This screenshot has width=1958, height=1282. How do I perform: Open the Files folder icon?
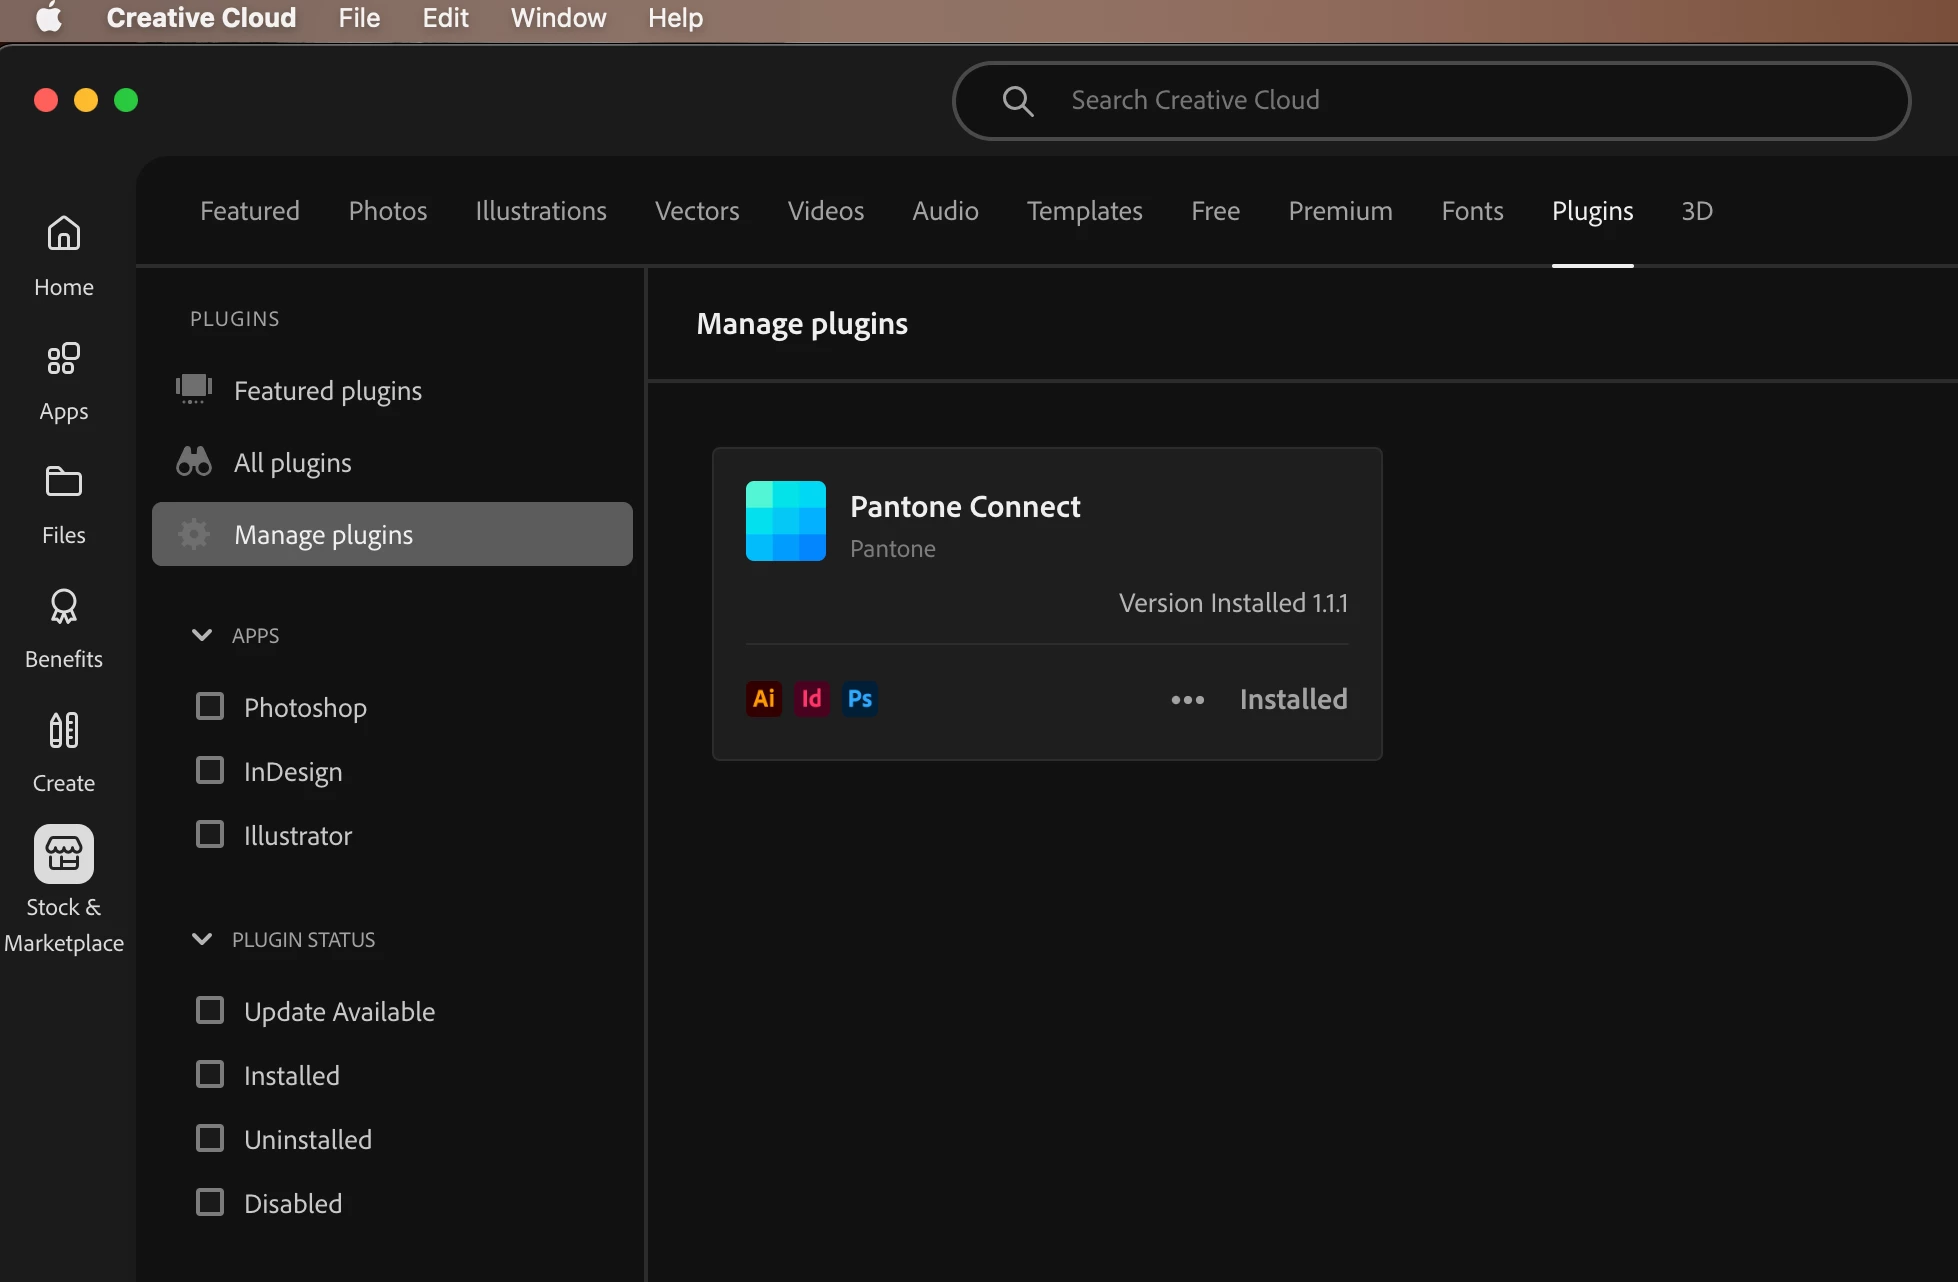[64, 483]
